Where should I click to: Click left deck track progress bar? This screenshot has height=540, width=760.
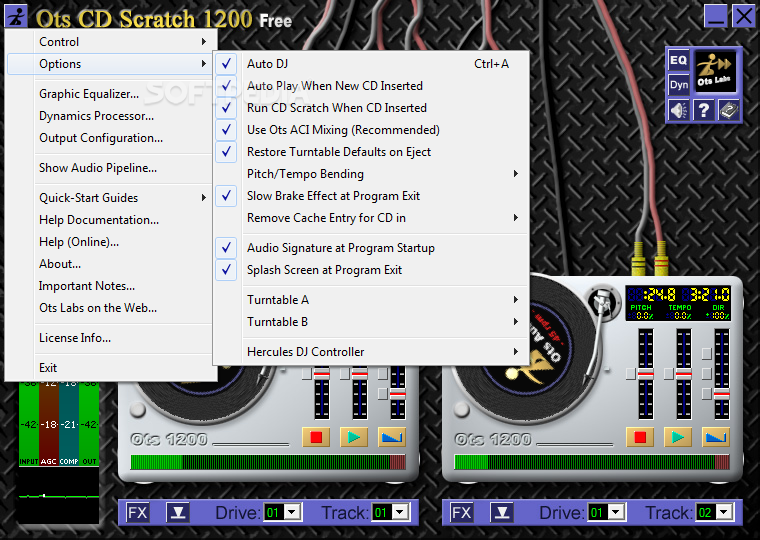pyautogui.click(x=268, y=462)
